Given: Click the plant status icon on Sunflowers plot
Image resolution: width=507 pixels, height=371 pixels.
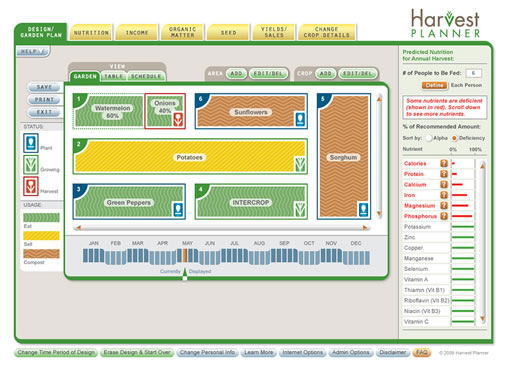Looking at the screenshot, I should [300, 119].
